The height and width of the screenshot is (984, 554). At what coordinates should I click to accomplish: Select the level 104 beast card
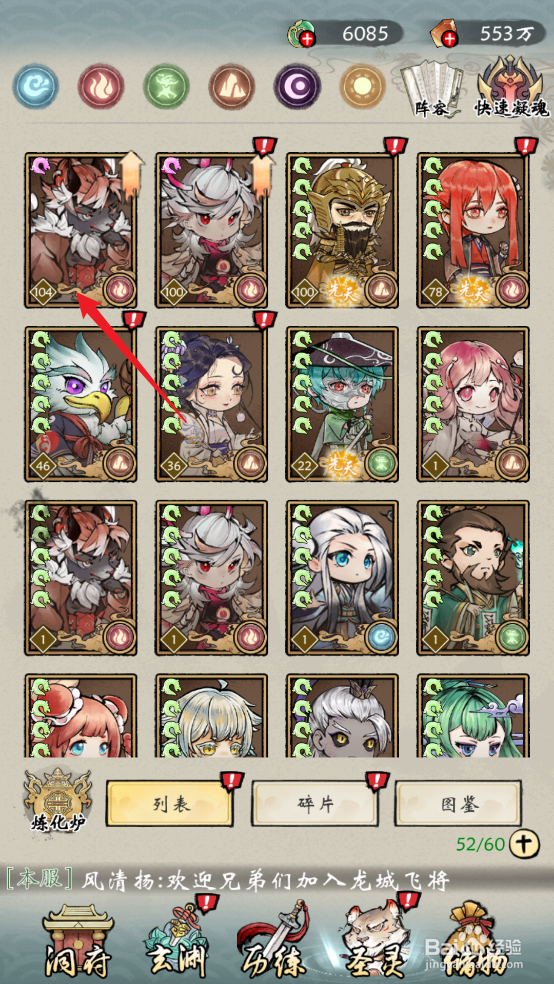81,230
